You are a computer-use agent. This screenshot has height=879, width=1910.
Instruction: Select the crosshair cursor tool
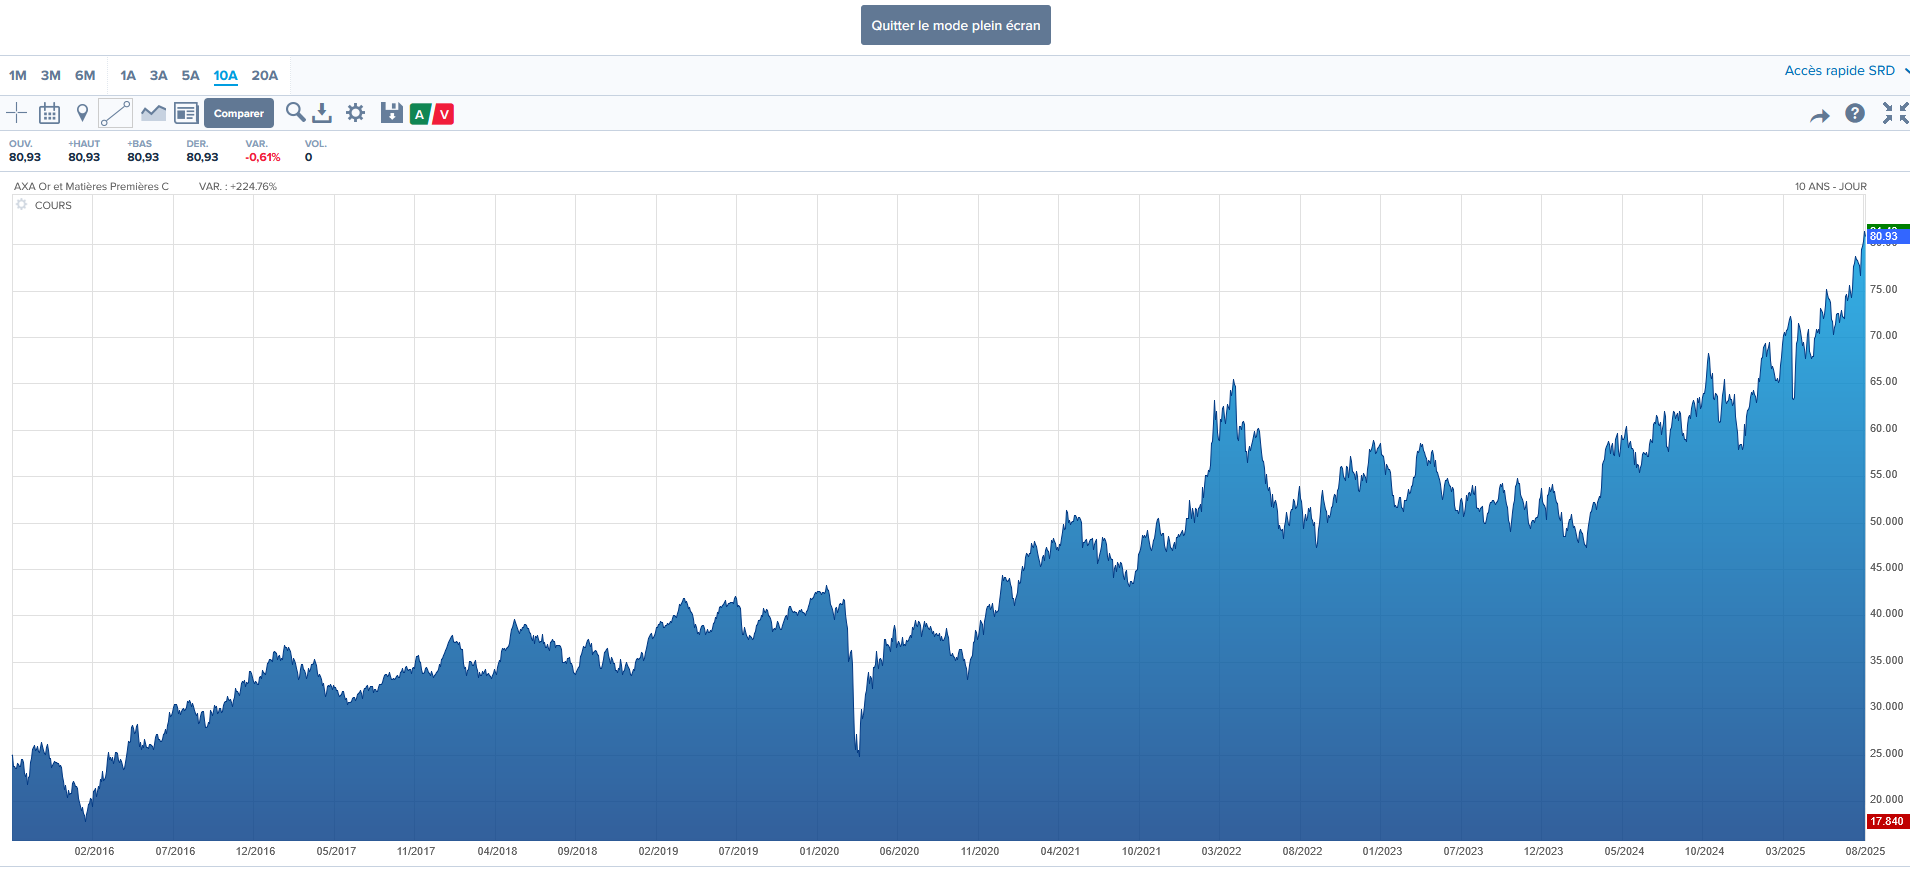click(17, 113)
